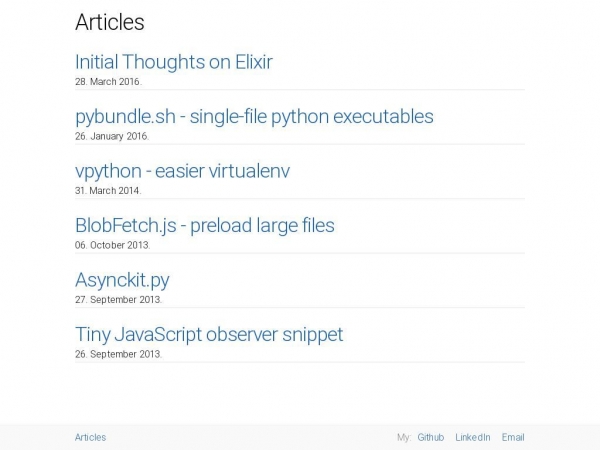The image size is (600, 450).
Task: Click the 26. January 2016 date text
Action: click(112, 136)
